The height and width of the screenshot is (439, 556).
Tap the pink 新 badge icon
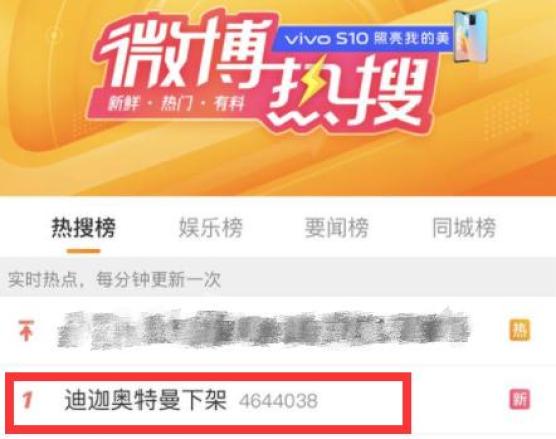point(519,399)
